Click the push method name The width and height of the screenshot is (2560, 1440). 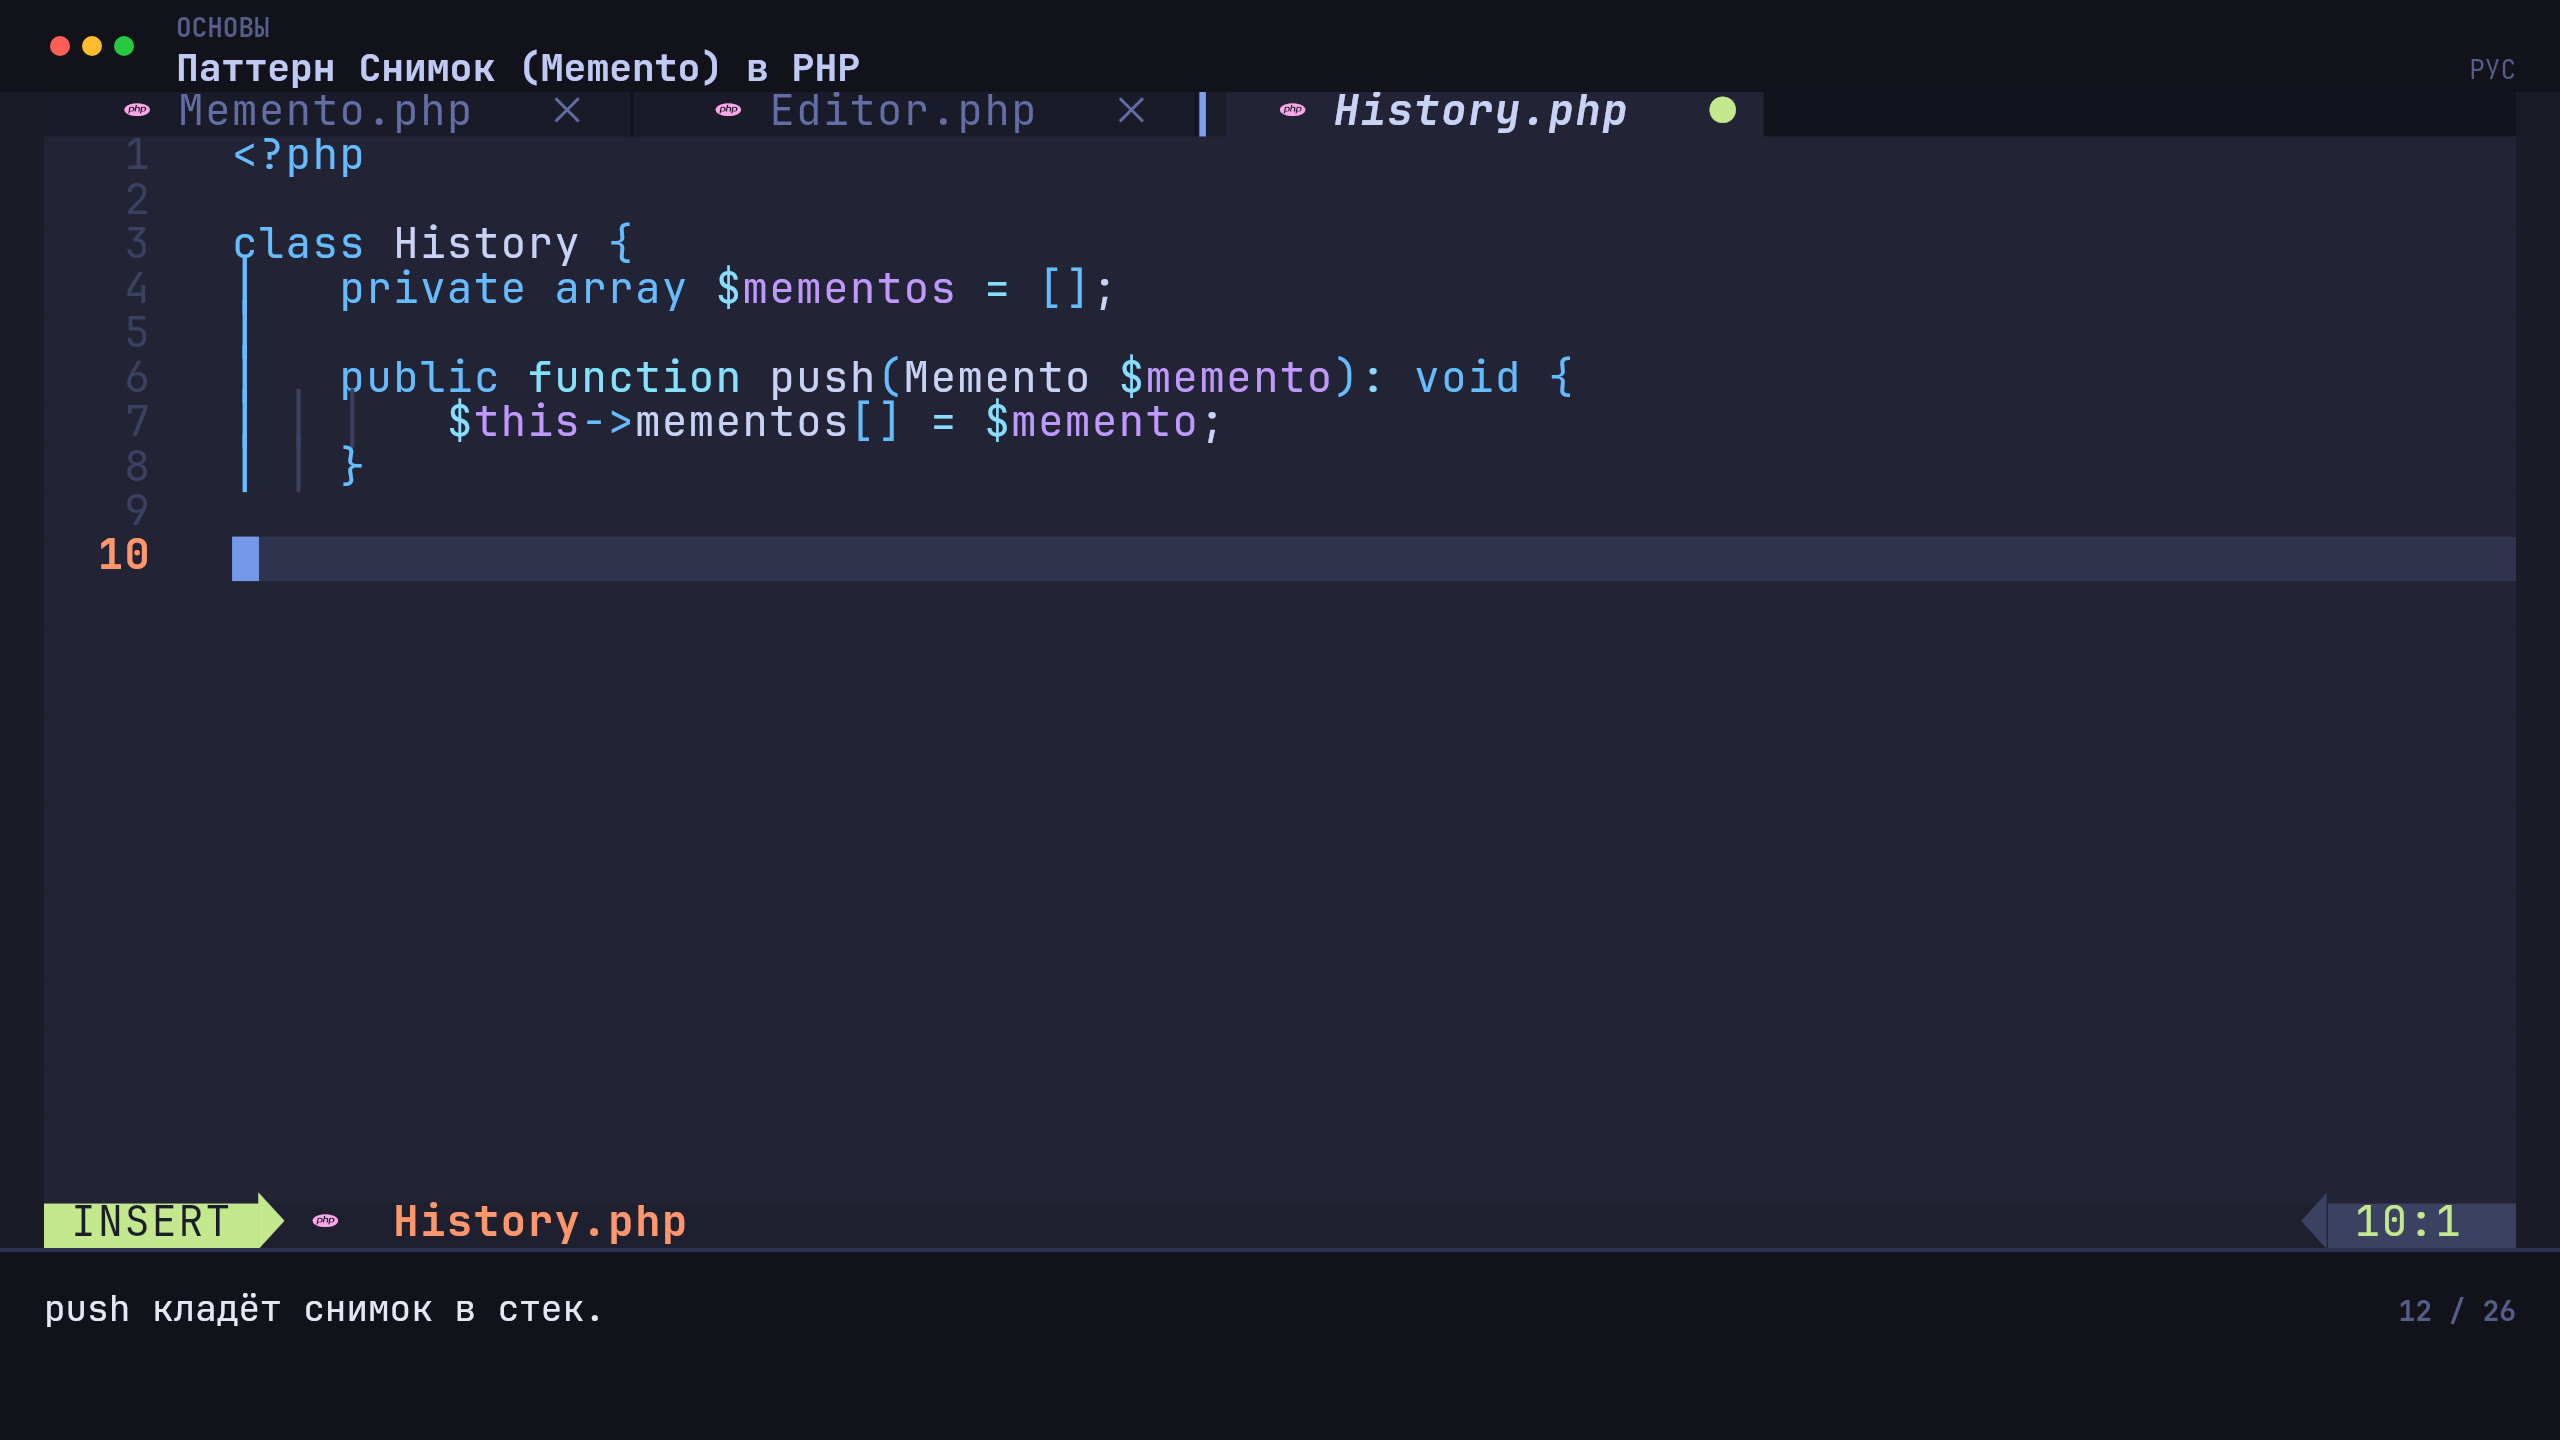822,378
